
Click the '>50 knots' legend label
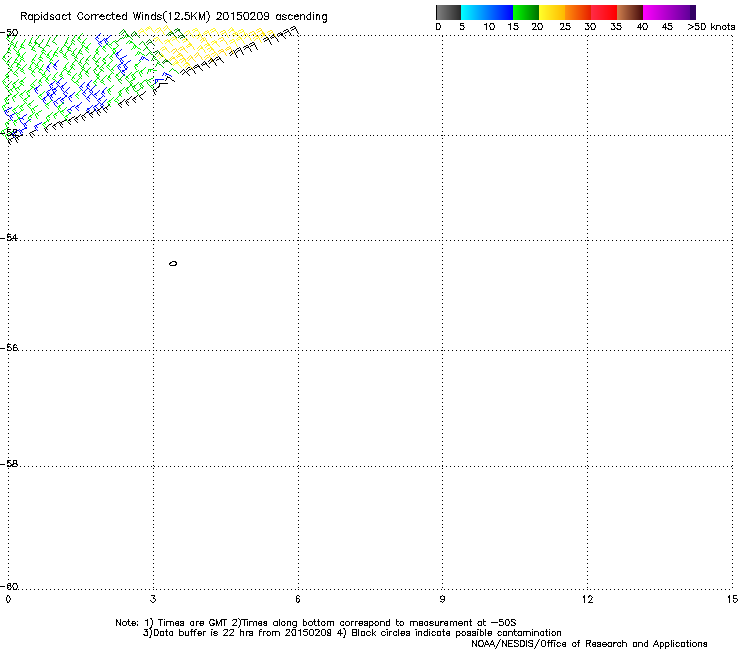coord(711,26)
